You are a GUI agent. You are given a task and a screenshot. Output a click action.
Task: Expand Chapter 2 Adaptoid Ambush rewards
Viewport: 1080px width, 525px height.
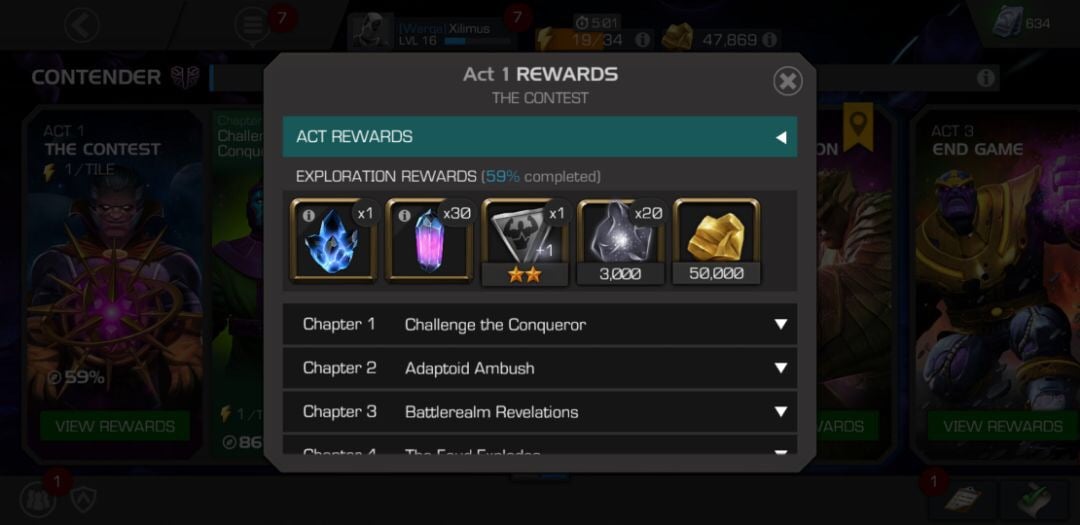[x=539, y=368]
